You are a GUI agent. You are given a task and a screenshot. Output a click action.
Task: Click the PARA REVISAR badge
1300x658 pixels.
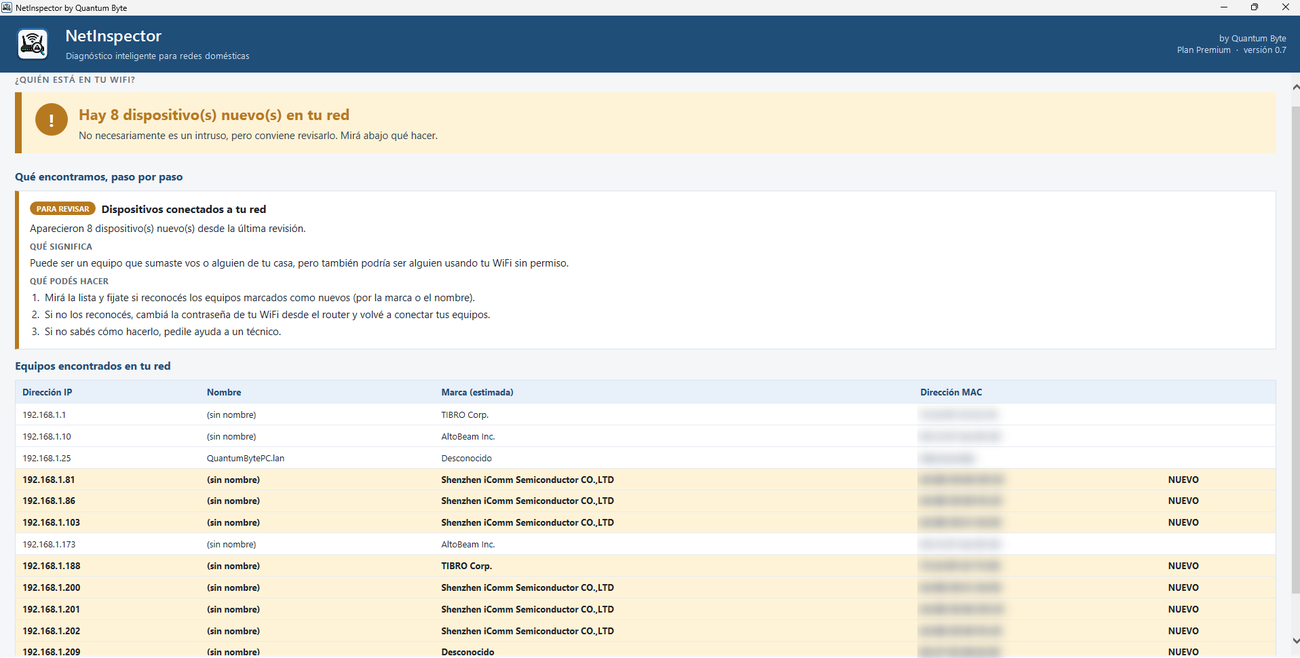pyautogui.click(x=62, y=209)
